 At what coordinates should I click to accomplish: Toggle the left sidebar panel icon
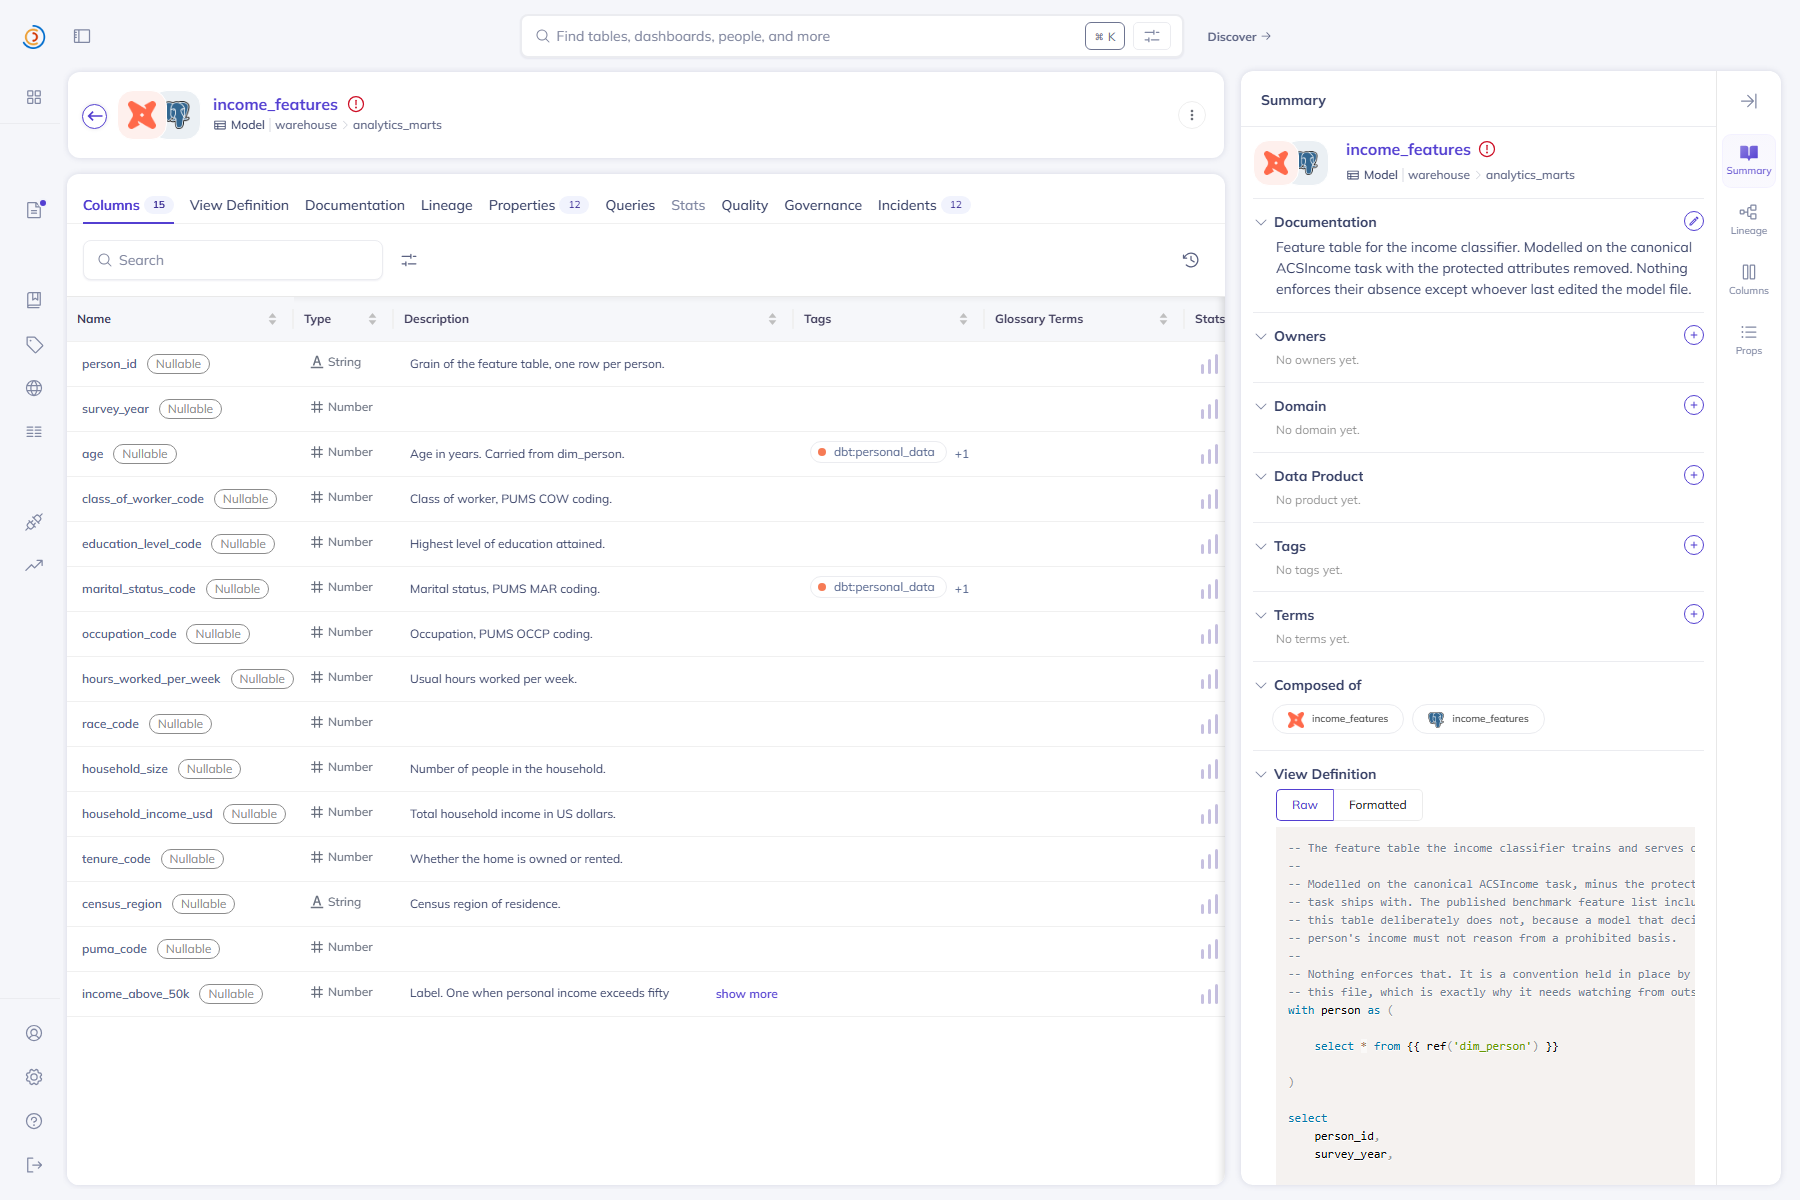click(82, 36)
